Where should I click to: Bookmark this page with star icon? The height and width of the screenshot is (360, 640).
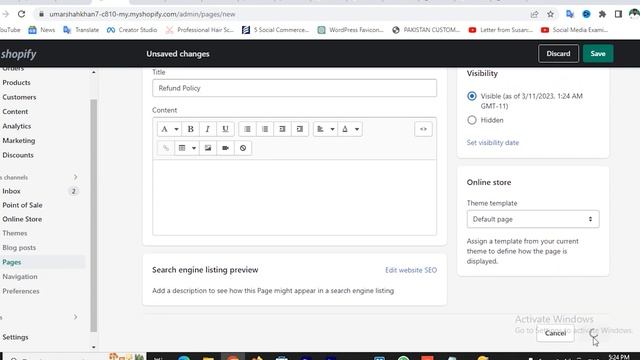pyautogui.click(x=550, y=14)
